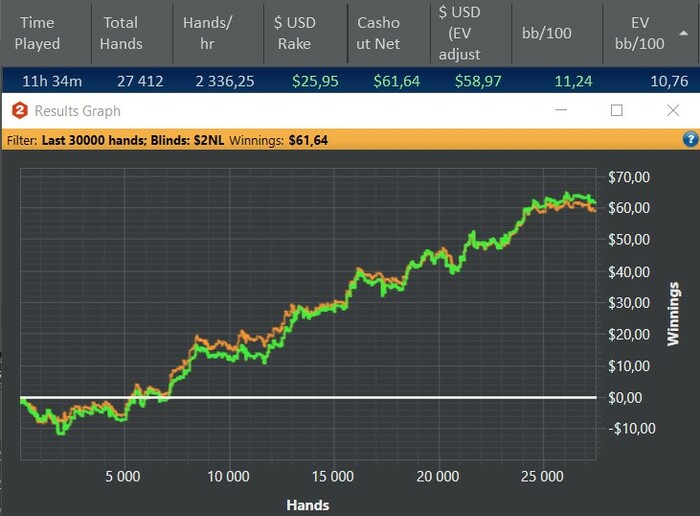Click the $40,00 y-axis label
The image size is (700, 516).
629,272
